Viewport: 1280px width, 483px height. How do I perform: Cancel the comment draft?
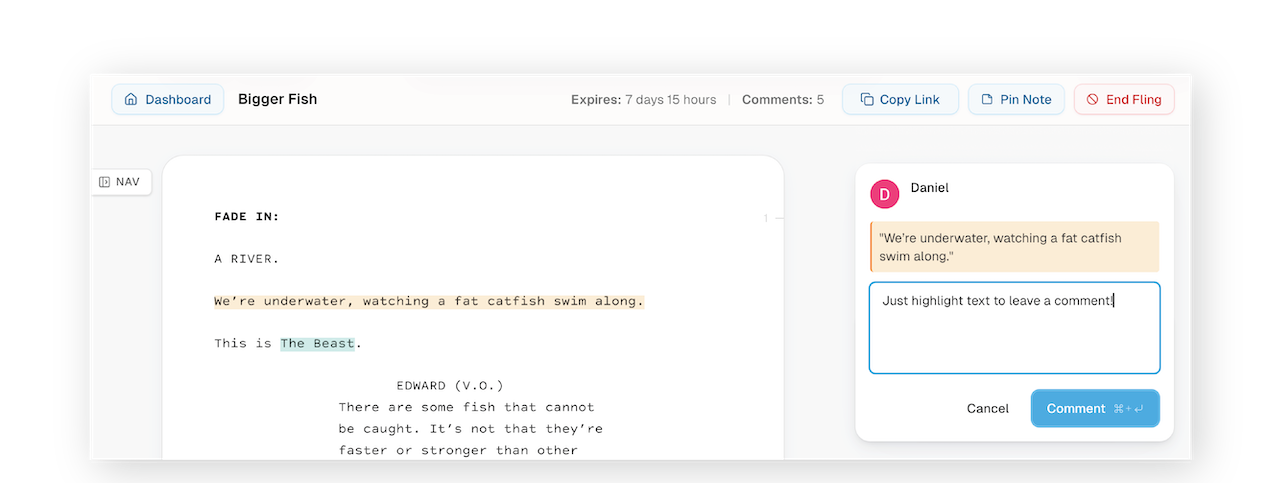coord(987,408)
